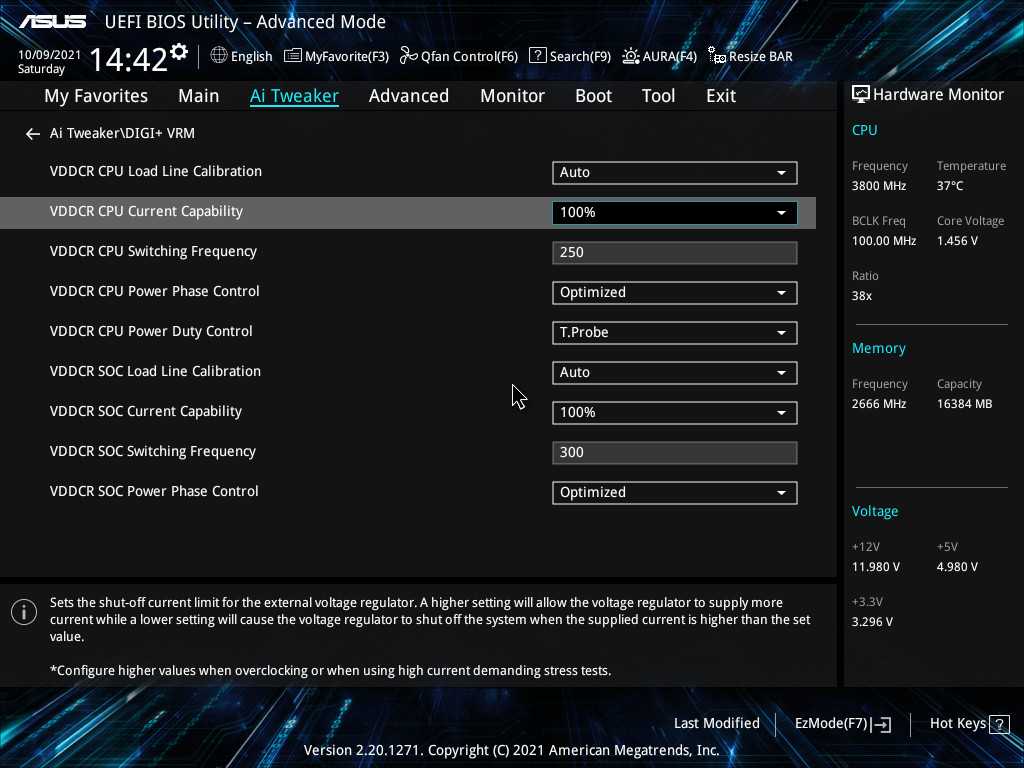The width and height of the screenshot is (1024, 768).
Task: Open AURA(F4) lighting options
Action: coord(659,56)
